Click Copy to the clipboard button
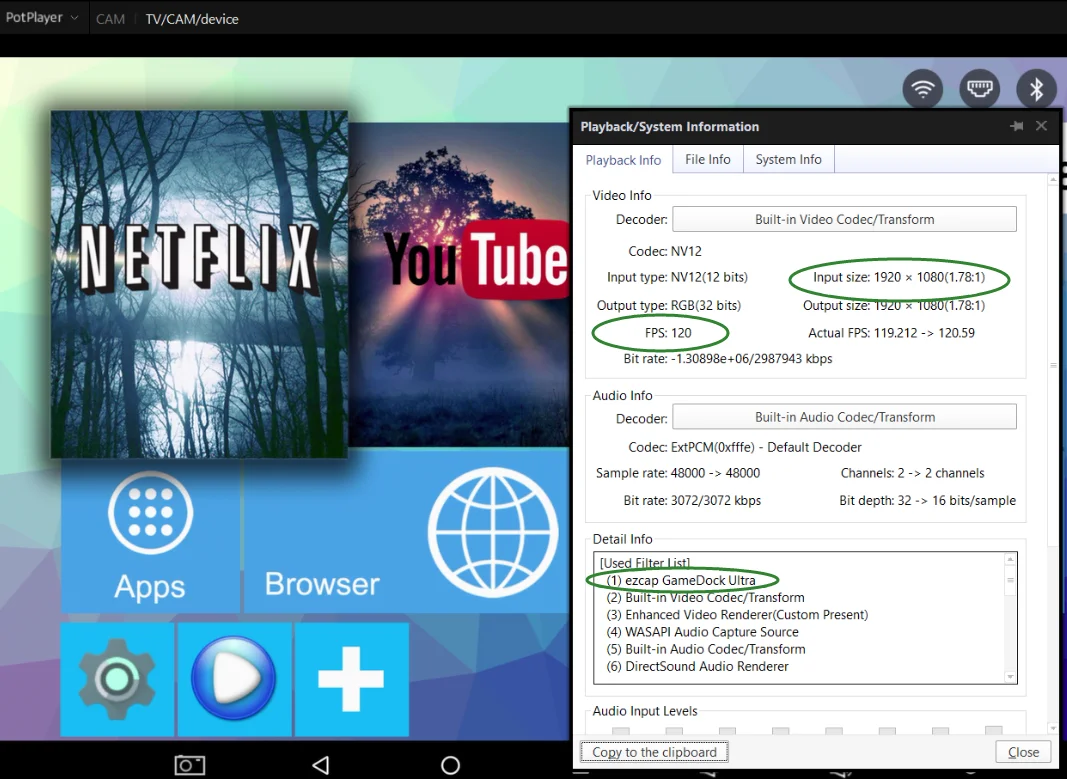Image resolution: width=1067 pixels, height=779 pixels. (654, 752)
